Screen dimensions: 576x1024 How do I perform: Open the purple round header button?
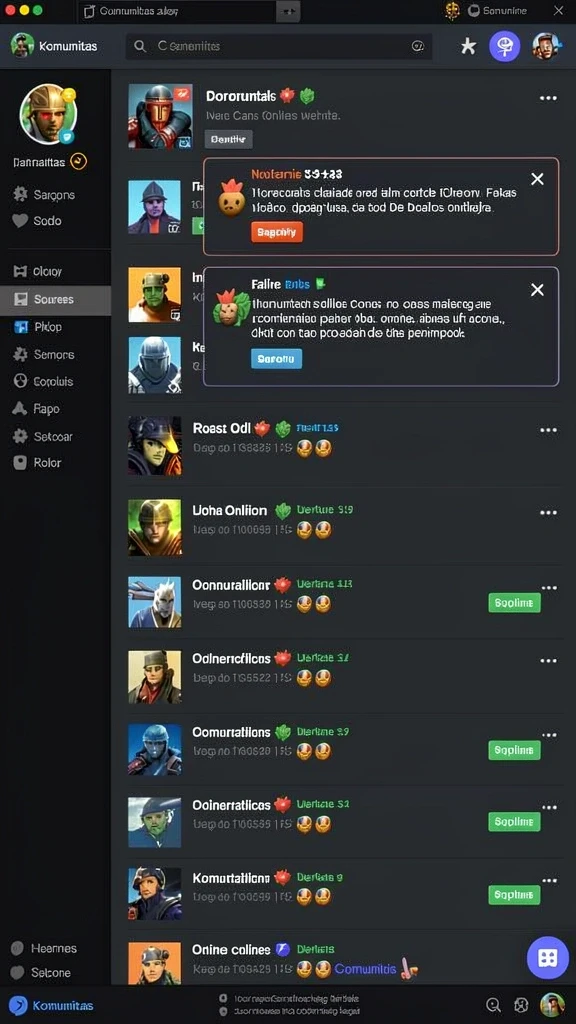(x=505, y=46)
